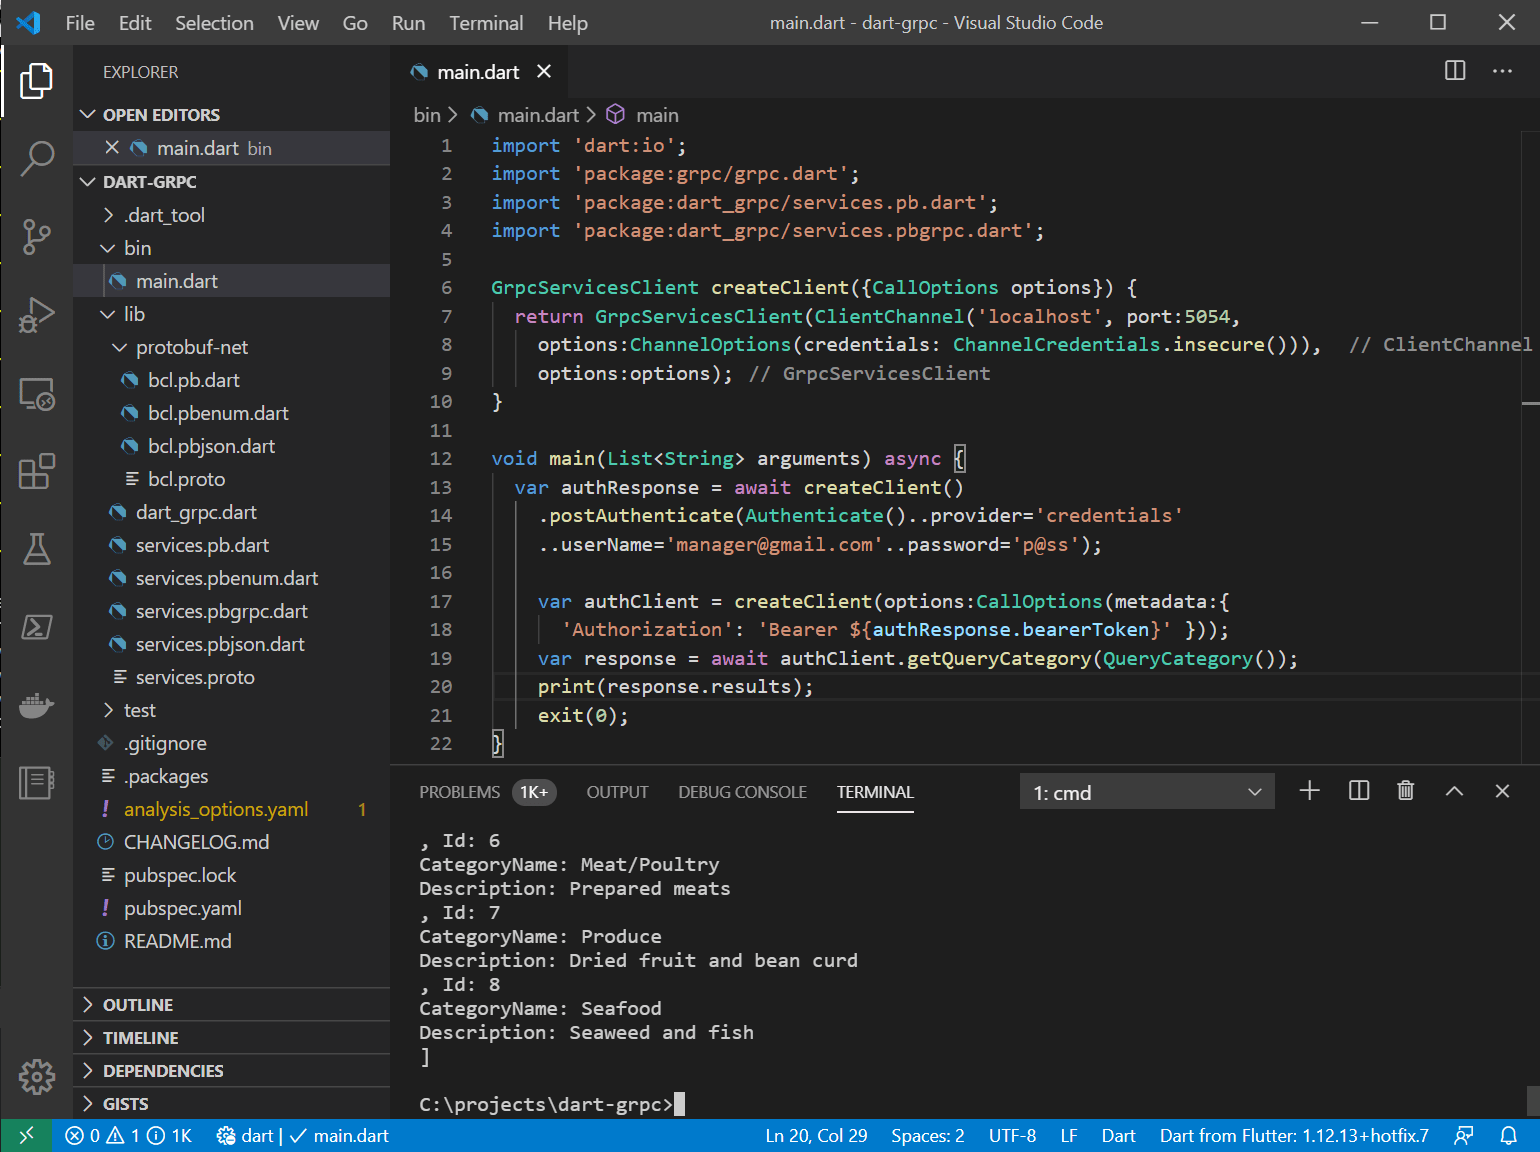Open the Run menu
1540x1152 pixels.
408,23
